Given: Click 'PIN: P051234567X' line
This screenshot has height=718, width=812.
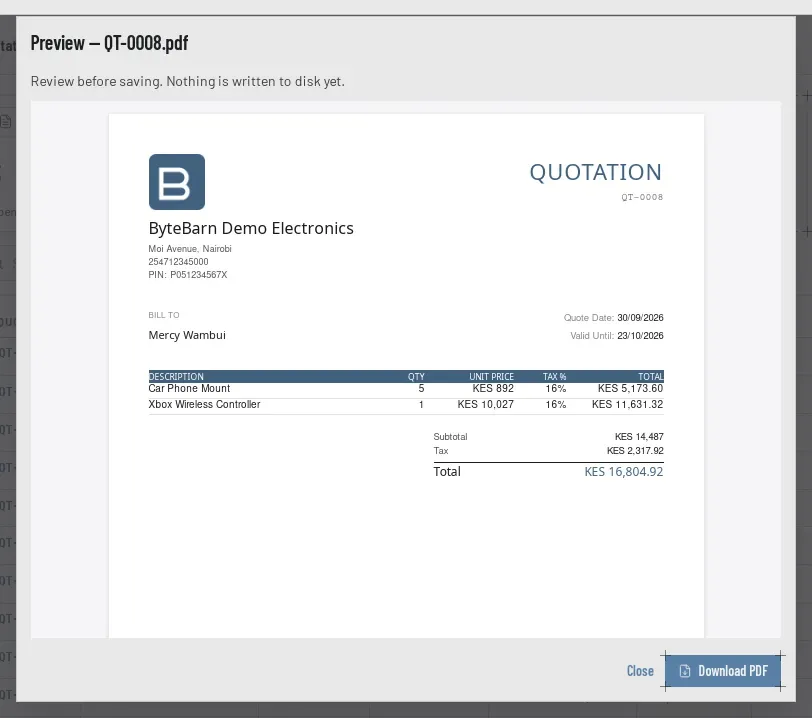Looking at the screenshot, I should point(188,275).
